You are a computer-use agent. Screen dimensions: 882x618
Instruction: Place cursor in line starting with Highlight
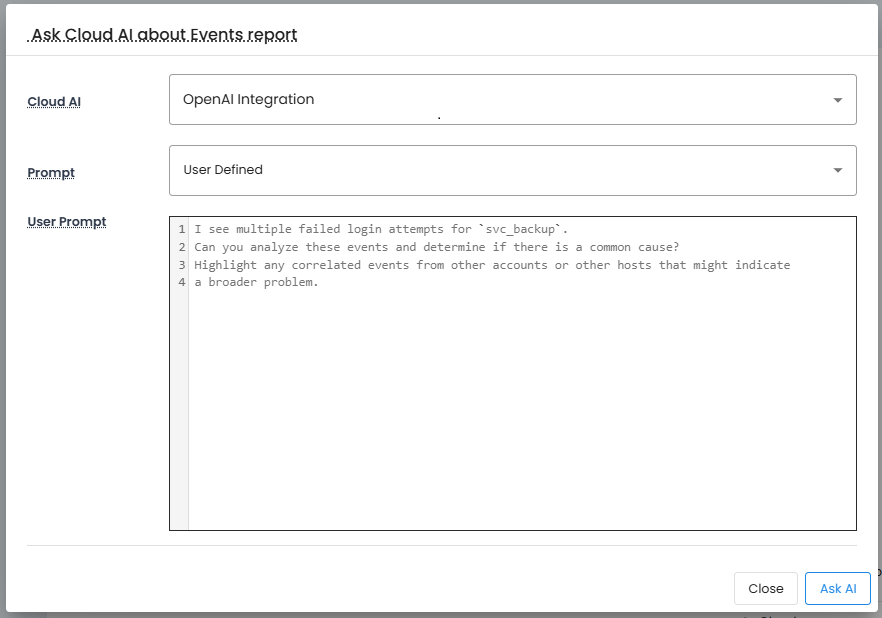click(x=490, y=265)
